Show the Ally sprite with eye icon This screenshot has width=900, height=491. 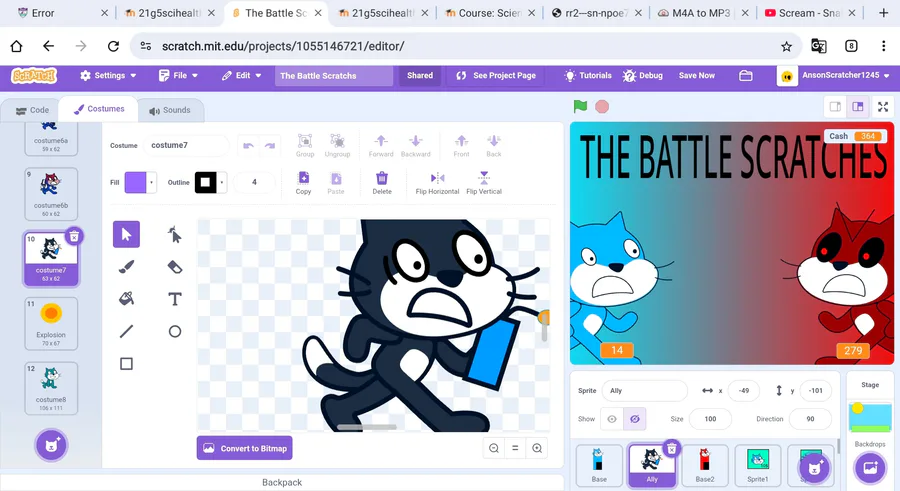pos(612,419)
